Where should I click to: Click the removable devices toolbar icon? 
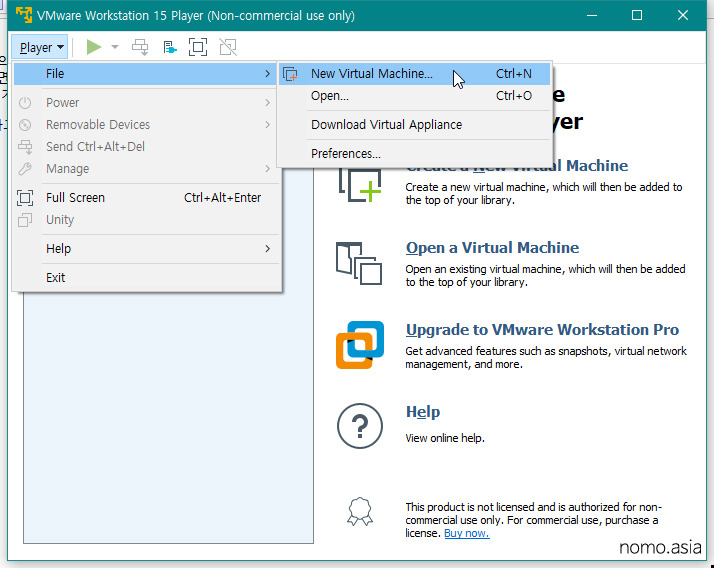tap(169, 47)
